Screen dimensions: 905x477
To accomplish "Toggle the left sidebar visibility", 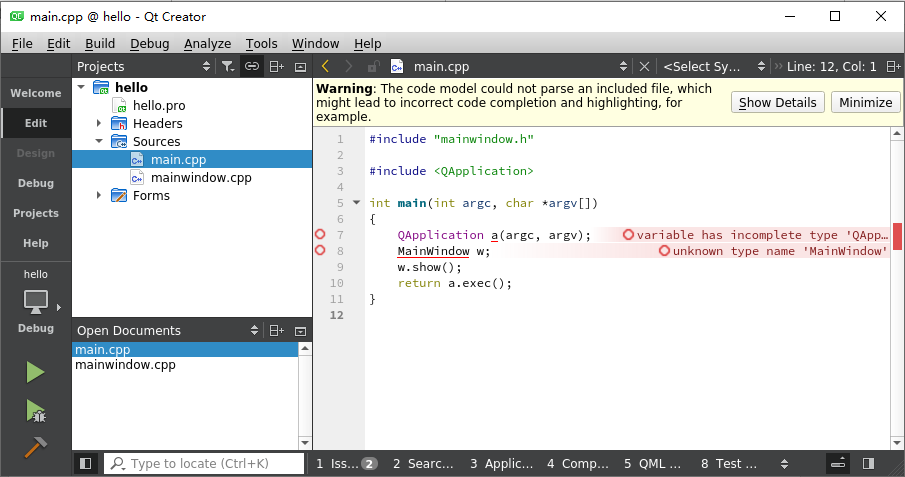I will tap(85, 463).
